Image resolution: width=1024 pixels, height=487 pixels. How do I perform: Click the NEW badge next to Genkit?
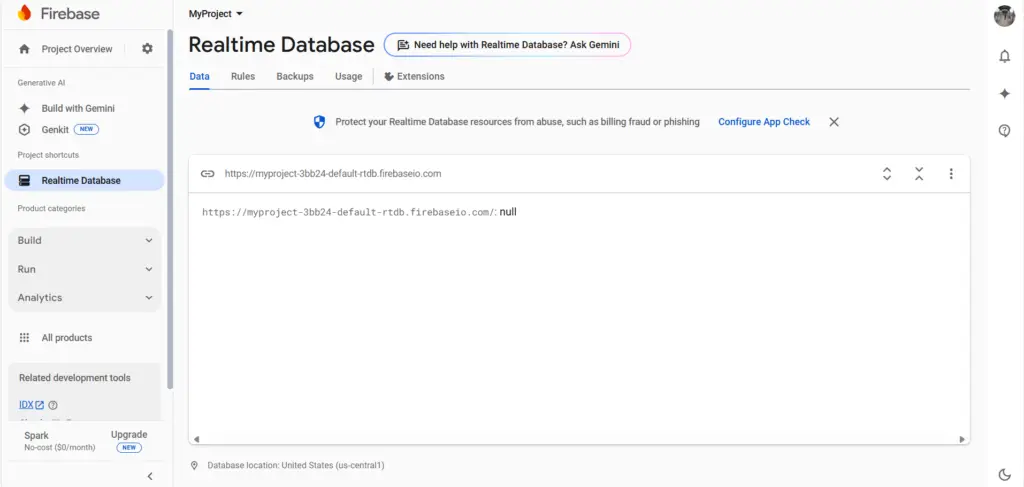(x=86, y=130)
